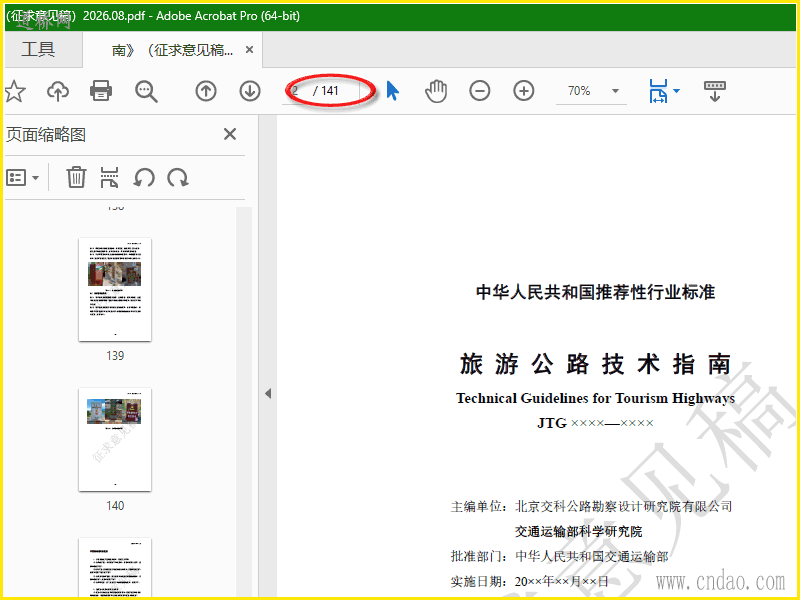800x600 pixels.
Task: Click the 交通运输部科学研究院 text
Action: click(578, 531)
